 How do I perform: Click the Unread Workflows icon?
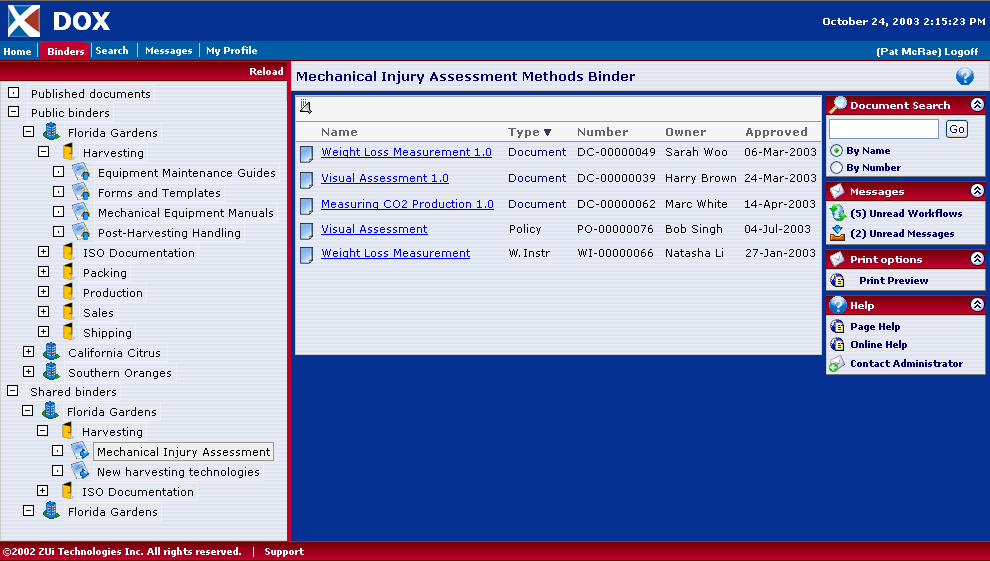[837, 213]
